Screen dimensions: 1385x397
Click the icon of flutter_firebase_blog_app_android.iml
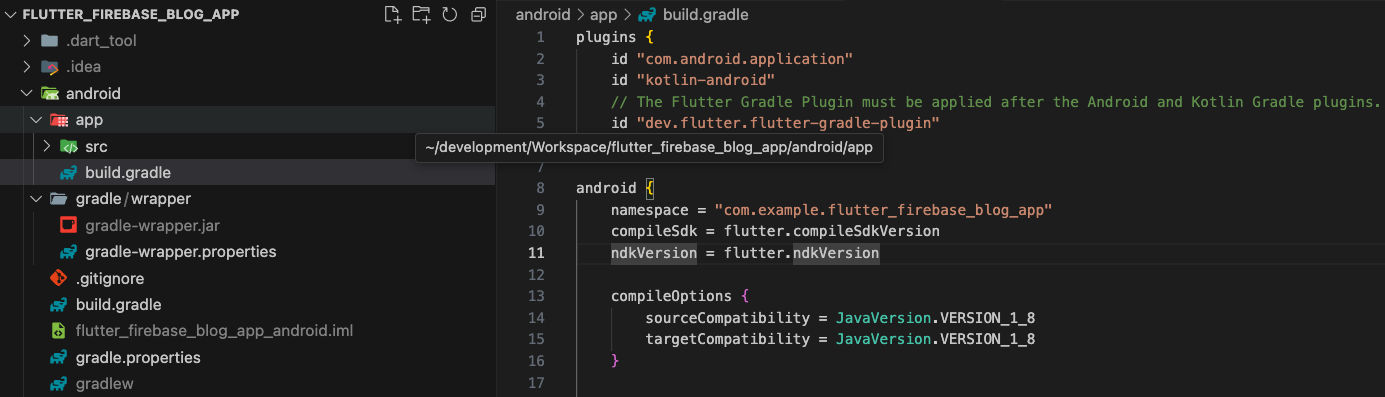(x=58, y=331)
